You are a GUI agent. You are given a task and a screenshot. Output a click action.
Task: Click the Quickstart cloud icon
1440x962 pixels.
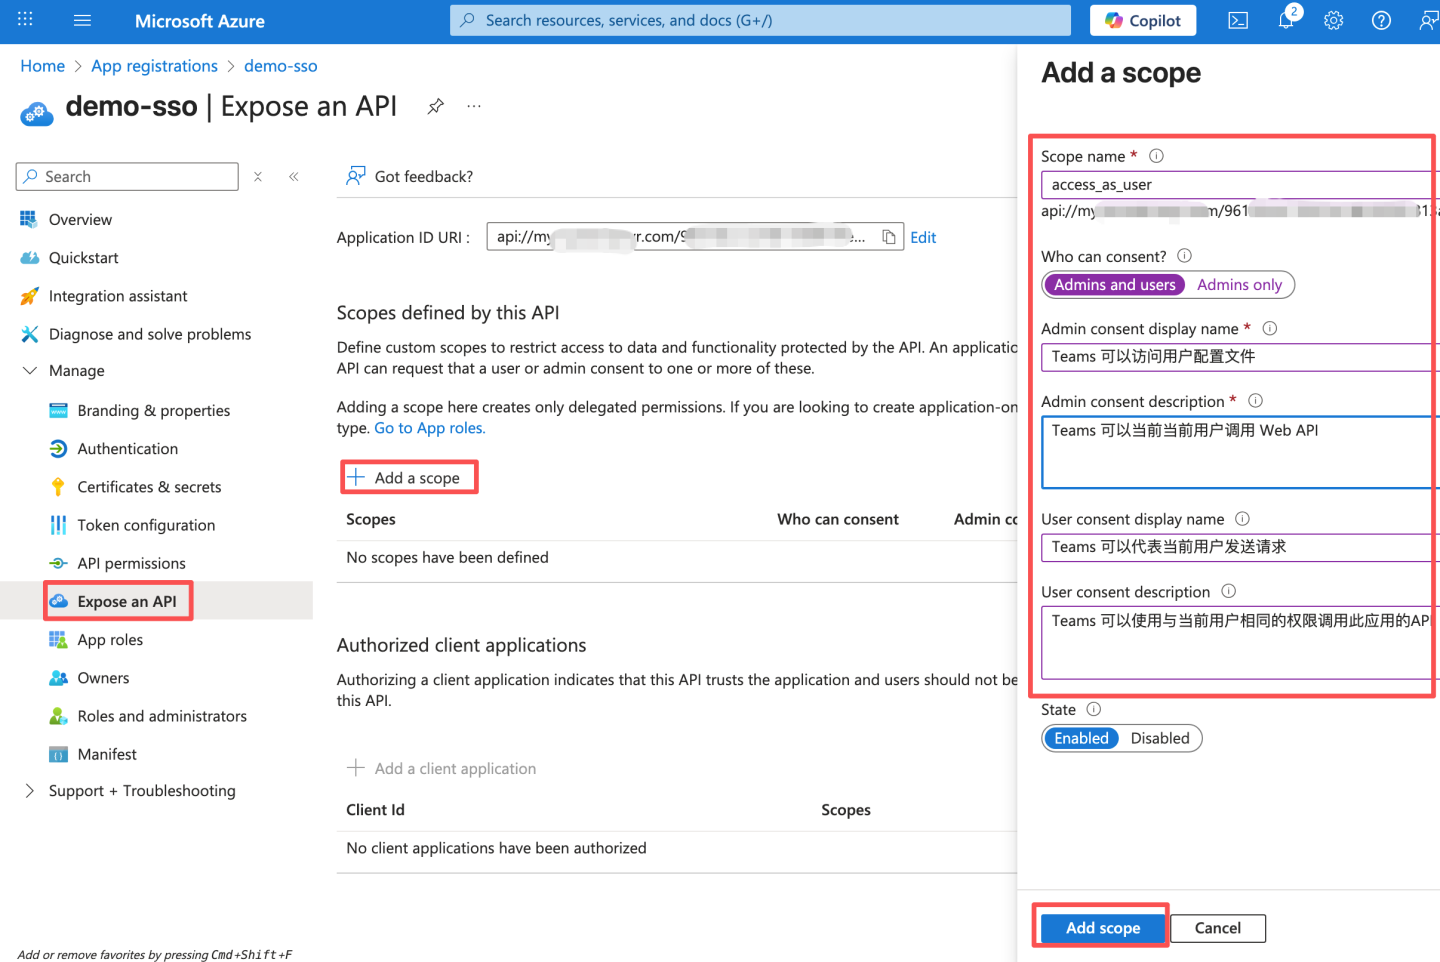pyautogui.click(x=28, y=258)
